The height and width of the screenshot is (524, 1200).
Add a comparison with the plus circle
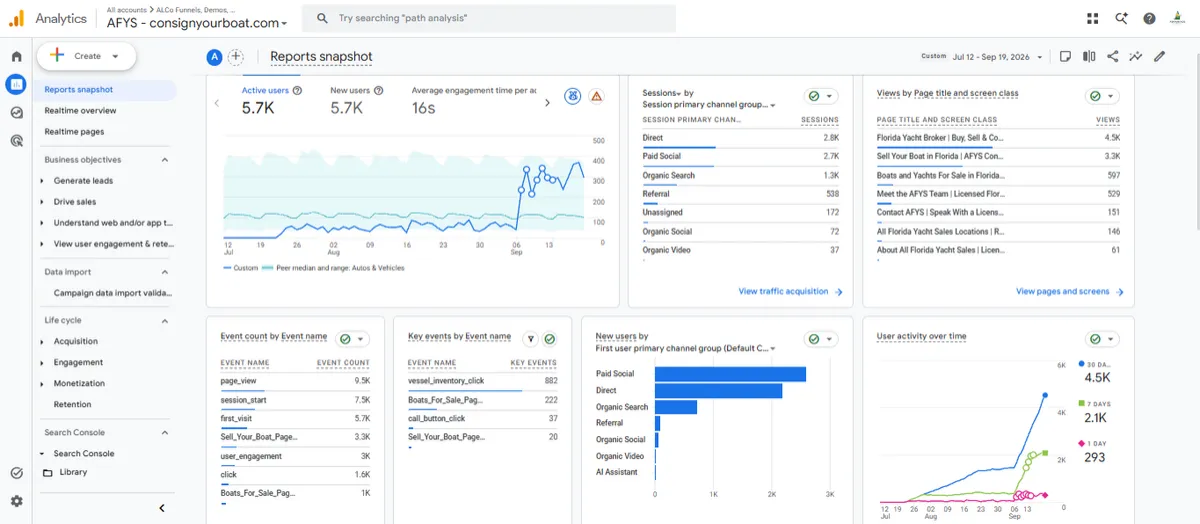pyautogui.click(x=236, y=57)
